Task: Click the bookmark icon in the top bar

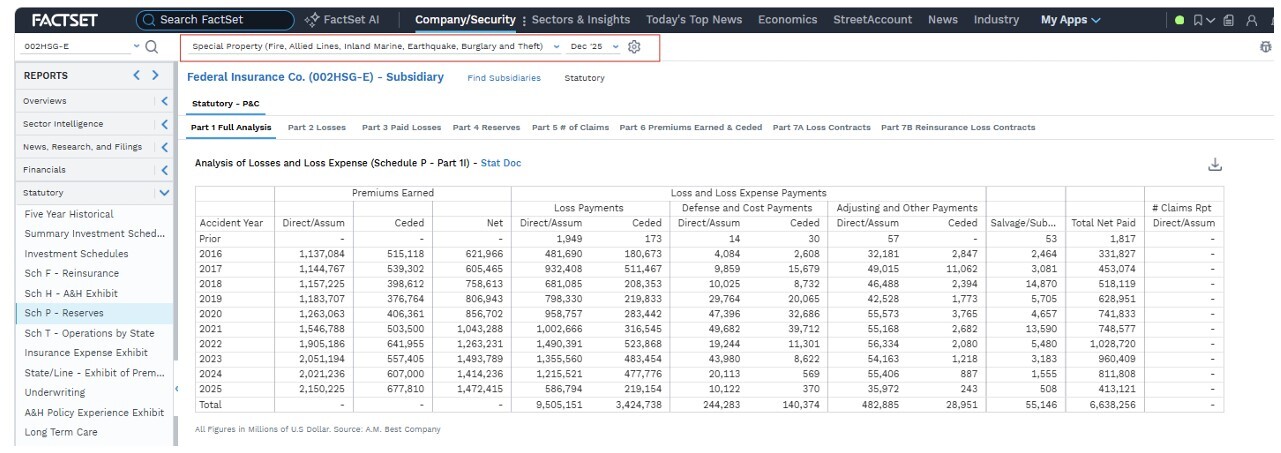Action: [x=1198, y=20]
